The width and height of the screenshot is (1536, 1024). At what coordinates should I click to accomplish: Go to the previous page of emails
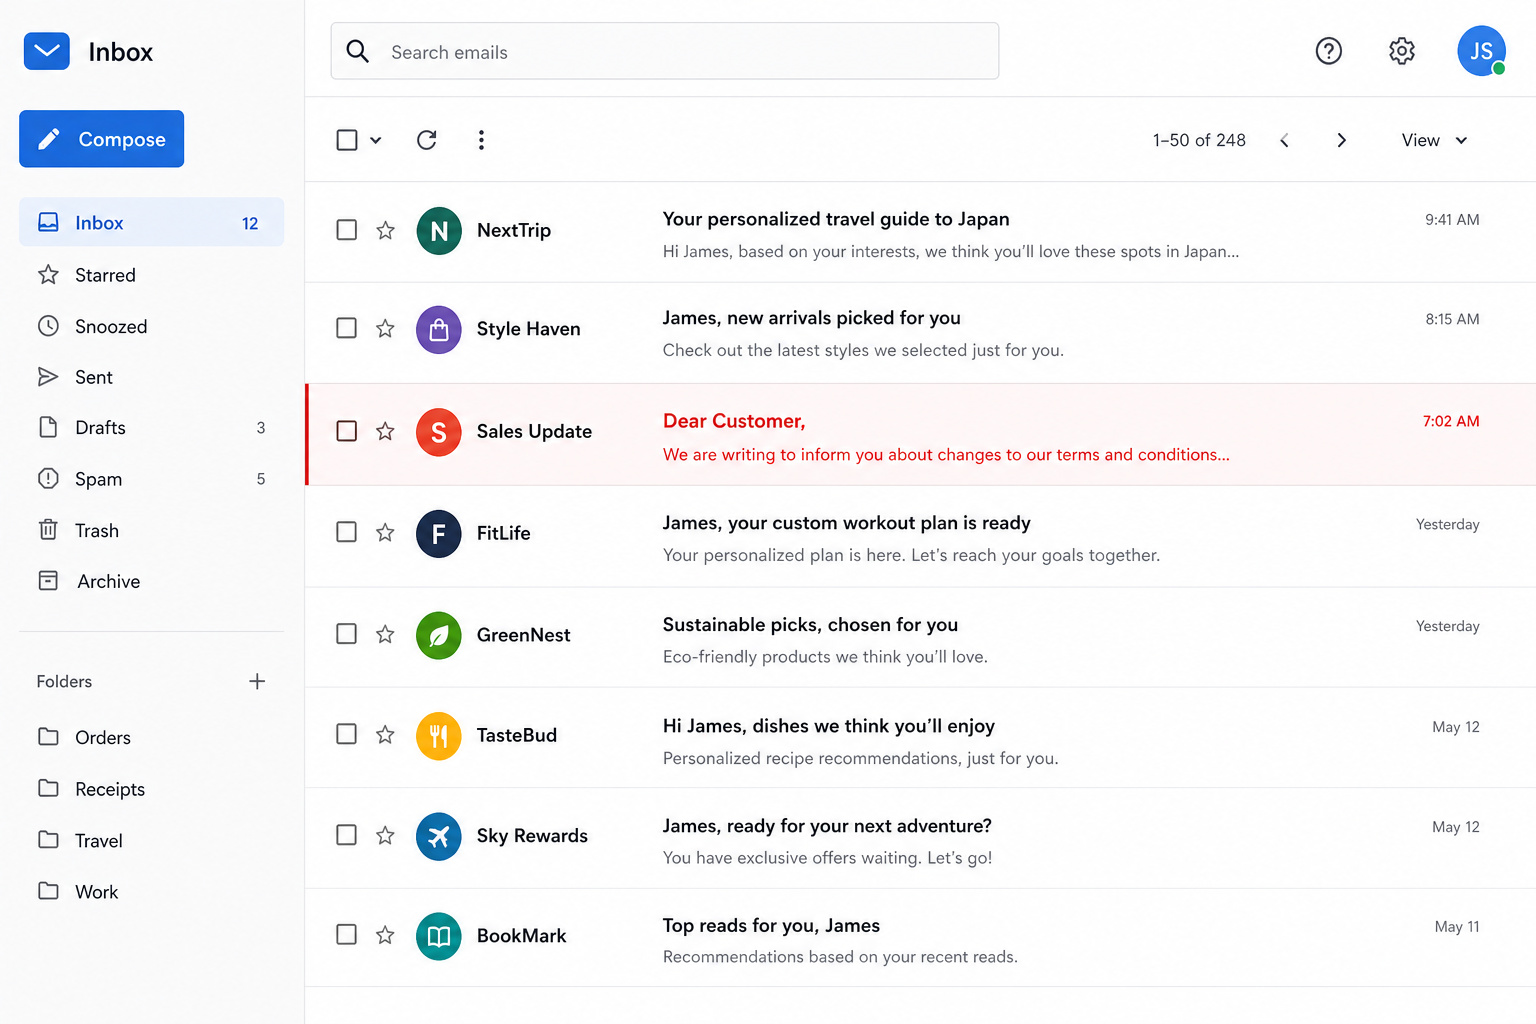(1284, 140)
